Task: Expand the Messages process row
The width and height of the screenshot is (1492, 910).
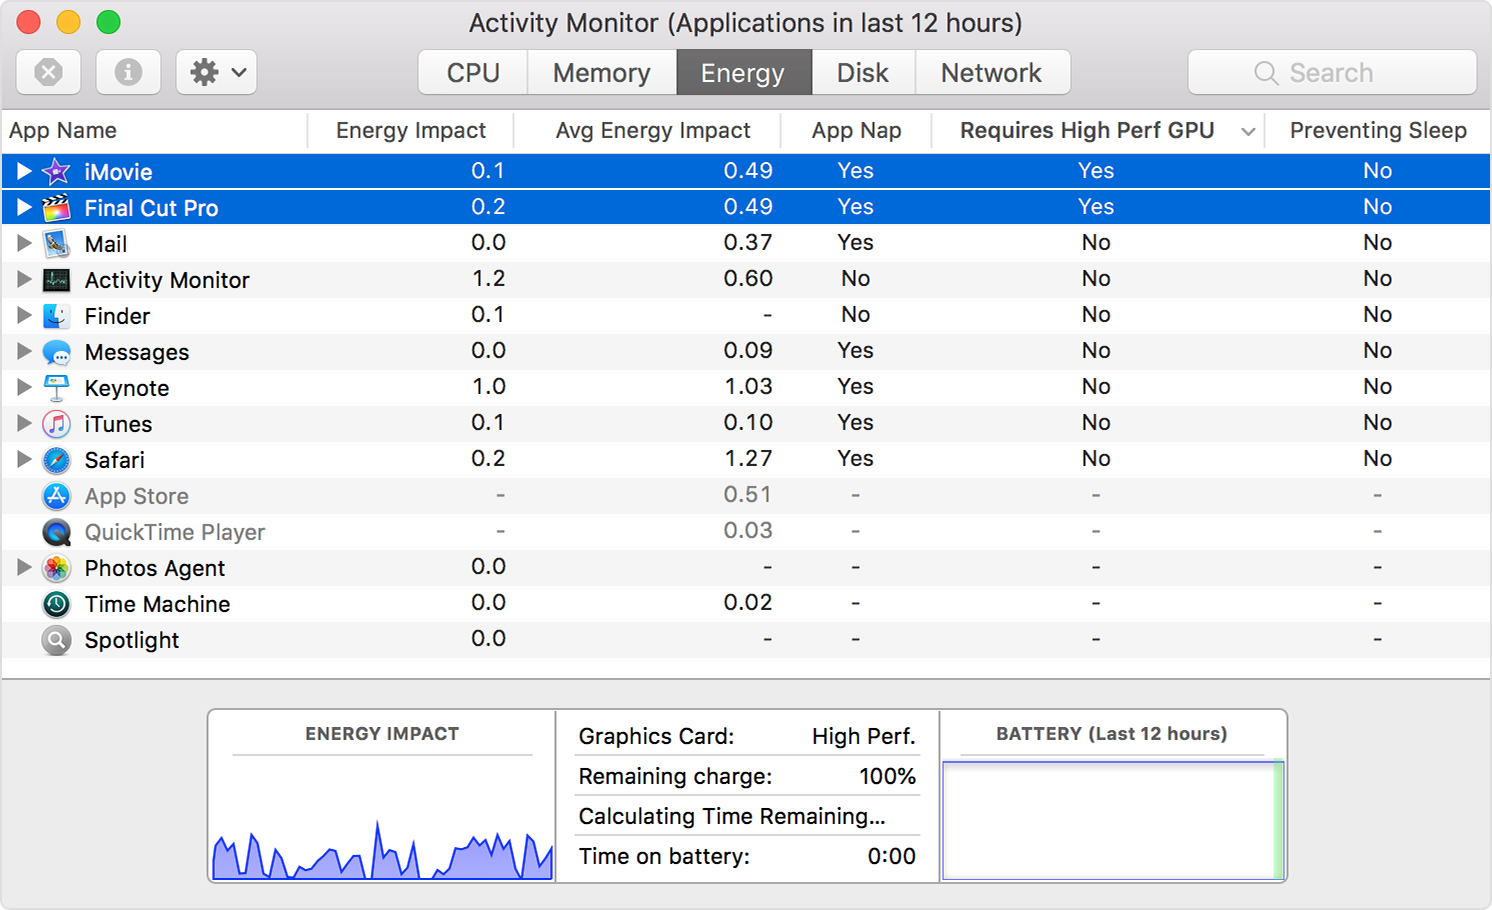Action: [24, 351]
